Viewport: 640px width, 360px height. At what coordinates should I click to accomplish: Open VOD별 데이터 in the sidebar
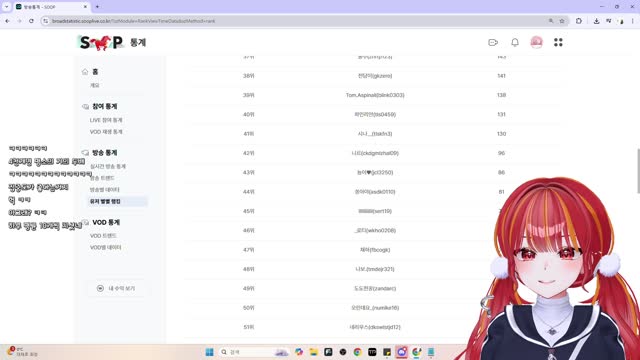click(106, 247)
